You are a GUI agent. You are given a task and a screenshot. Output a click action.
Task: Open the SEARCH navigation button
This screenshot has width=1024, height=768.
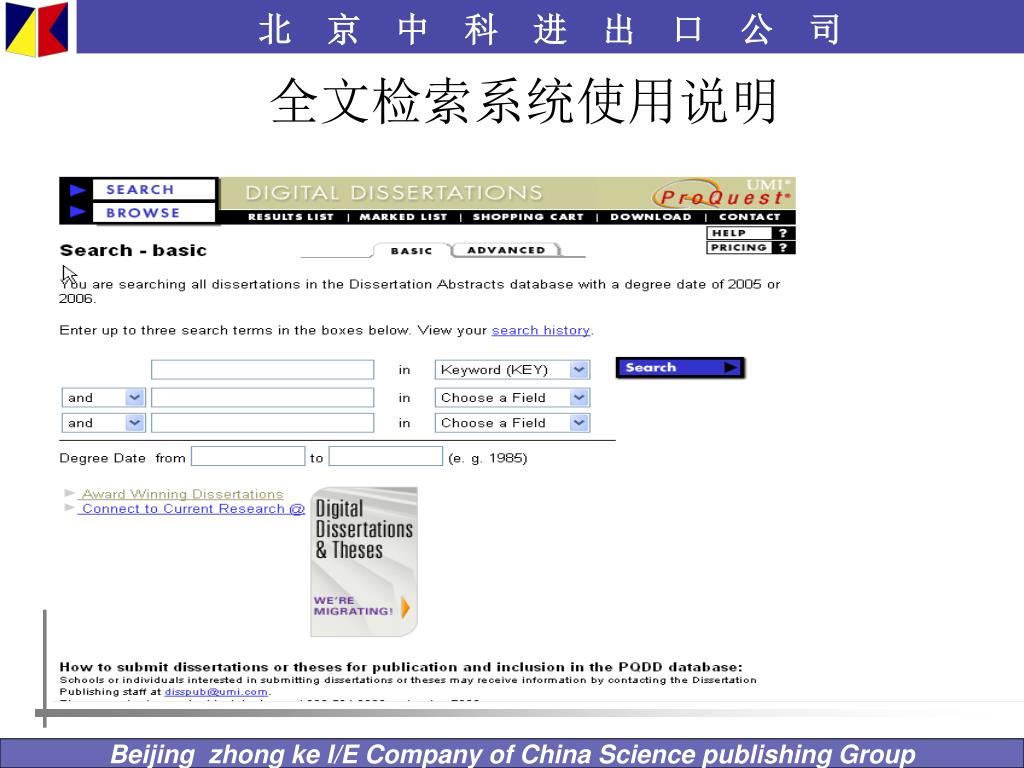coord(153,189)
